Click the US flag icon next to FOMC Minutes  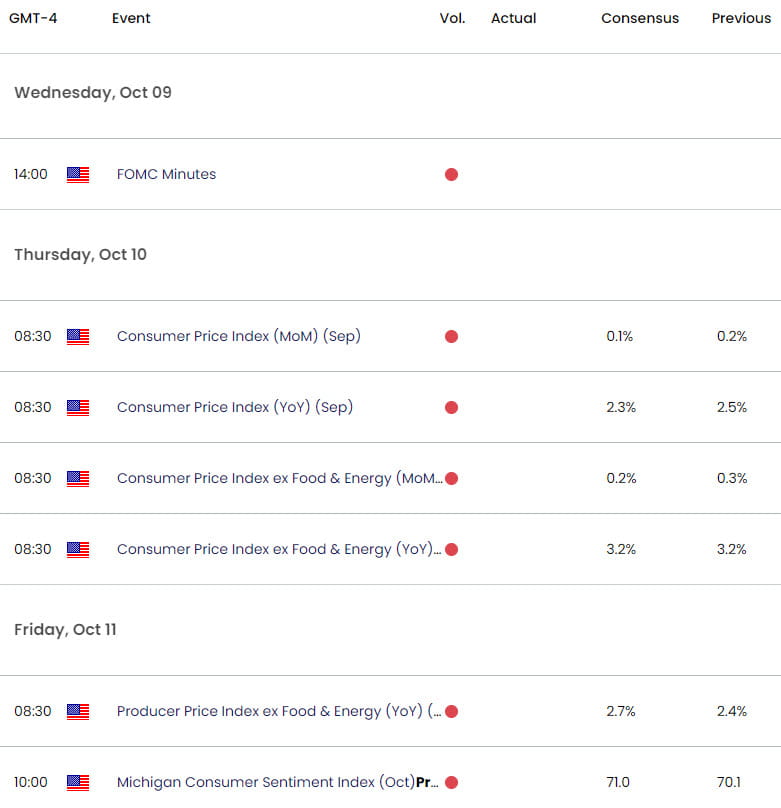pos(78,174)
